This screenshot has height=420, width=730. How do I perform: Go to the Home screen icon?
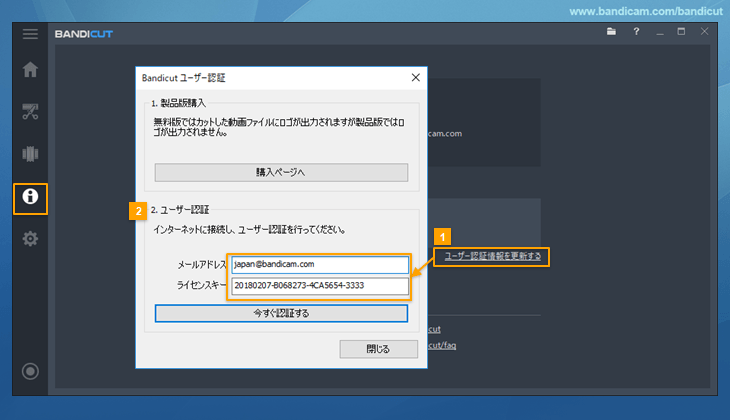click(x=30, y=70)
